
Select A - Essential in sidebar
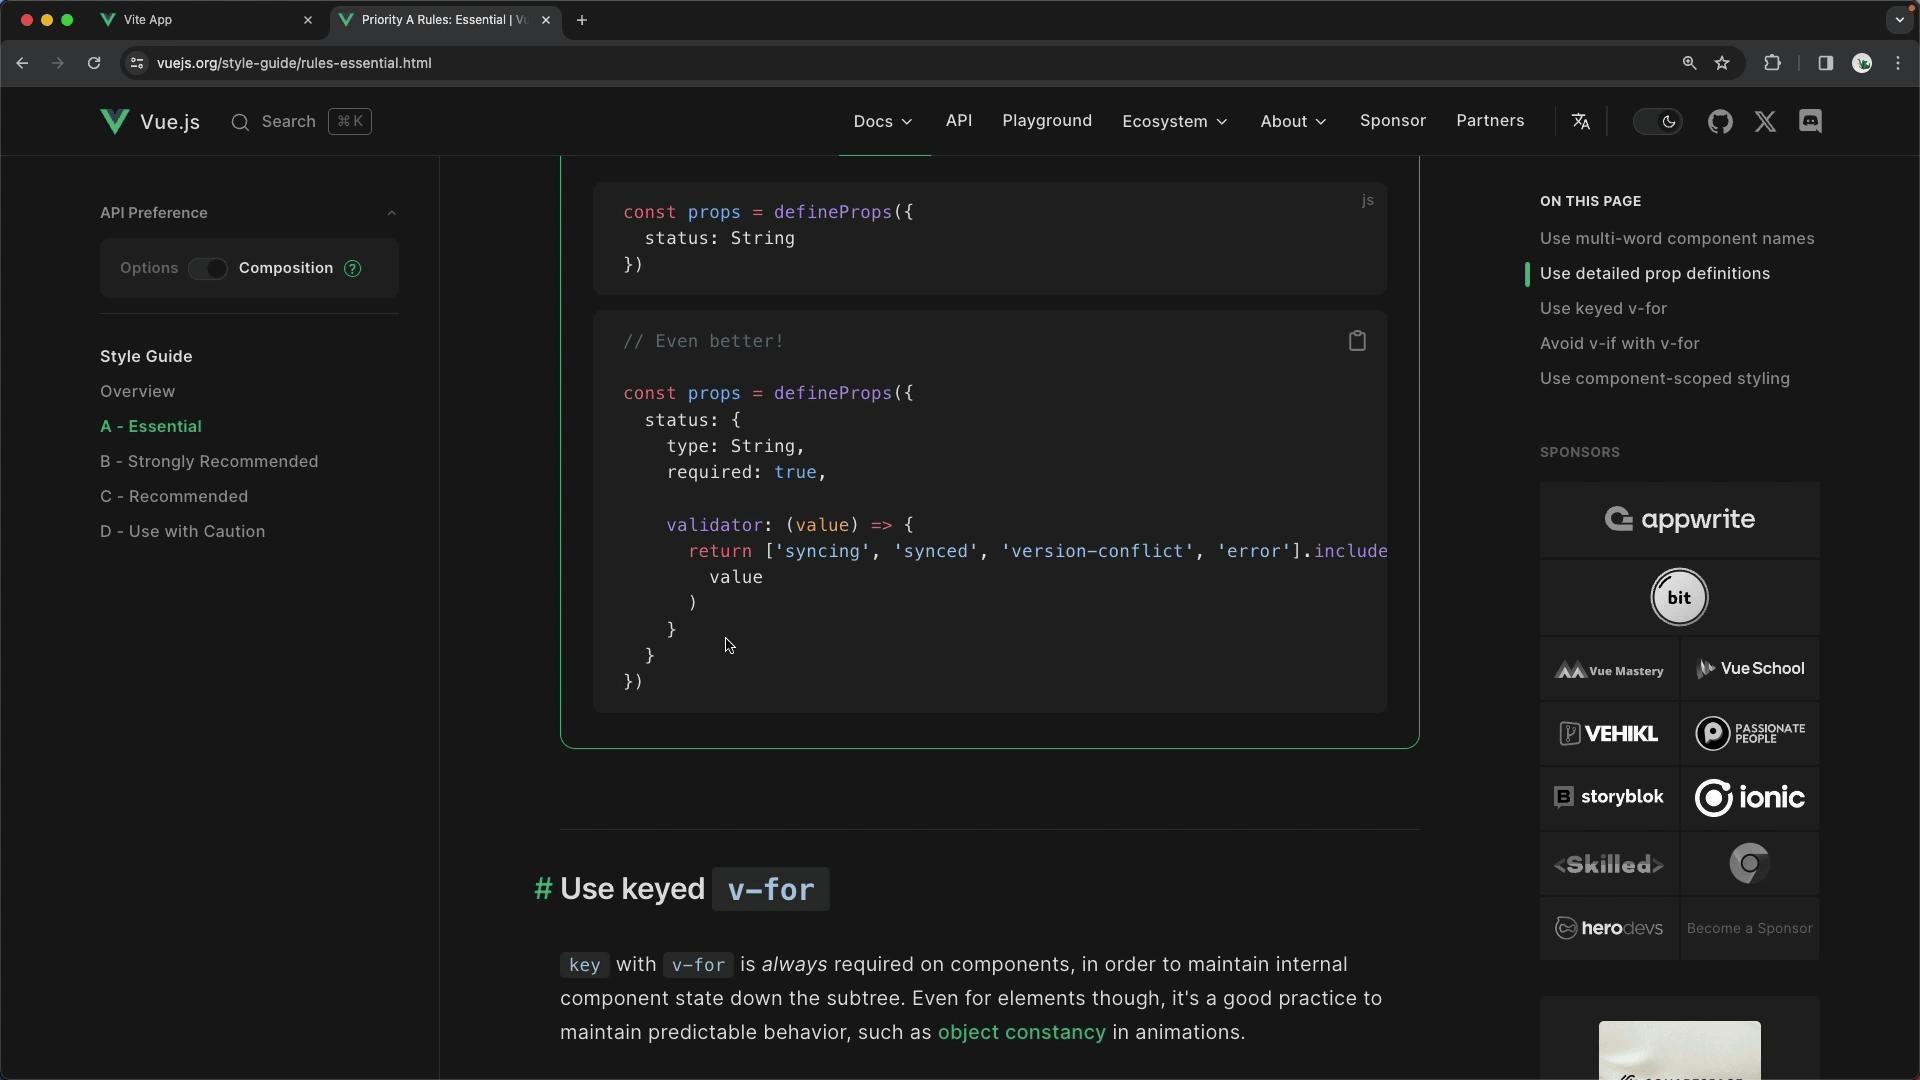[151, 427]
